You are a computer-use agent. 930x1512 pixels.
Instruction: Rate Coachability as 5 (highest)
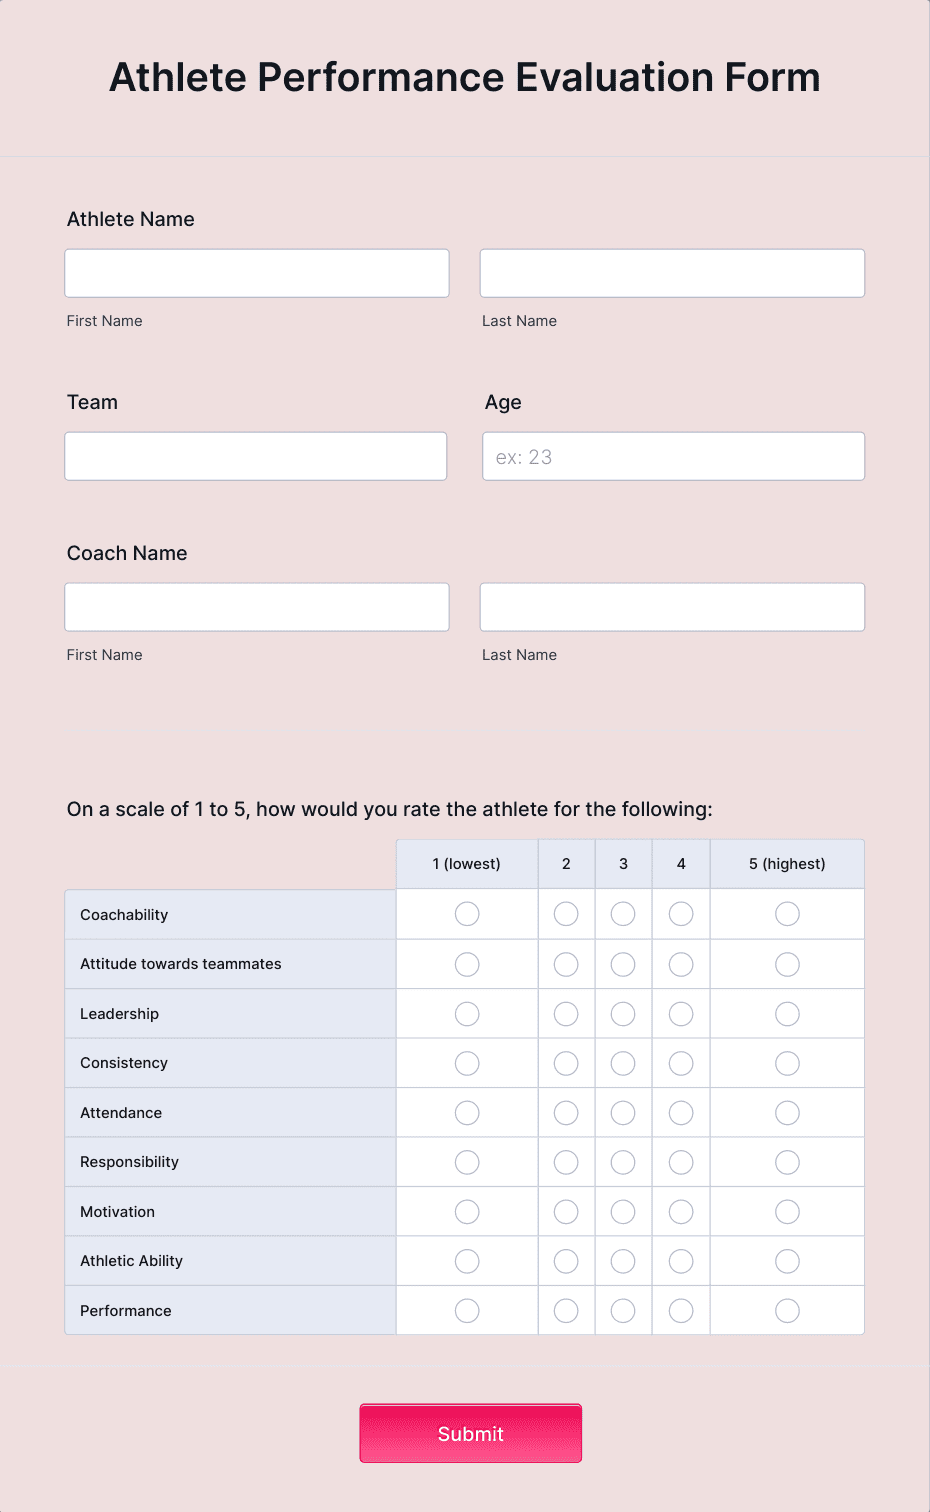(x=786, y=913)
